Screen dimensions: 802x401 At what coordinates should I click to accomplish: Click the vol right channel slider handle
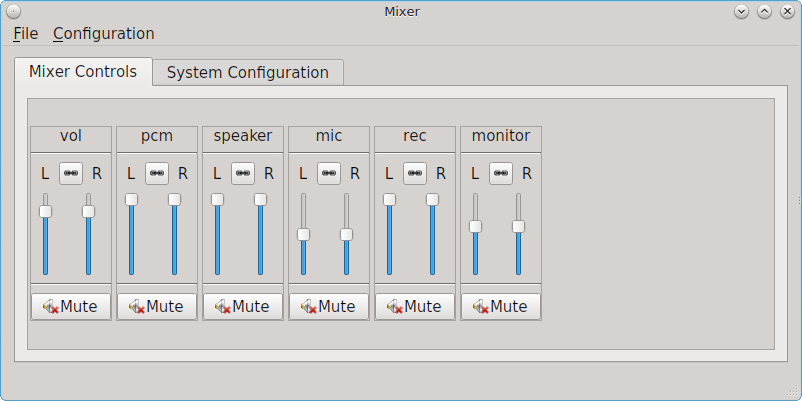[x=88, y=211]
